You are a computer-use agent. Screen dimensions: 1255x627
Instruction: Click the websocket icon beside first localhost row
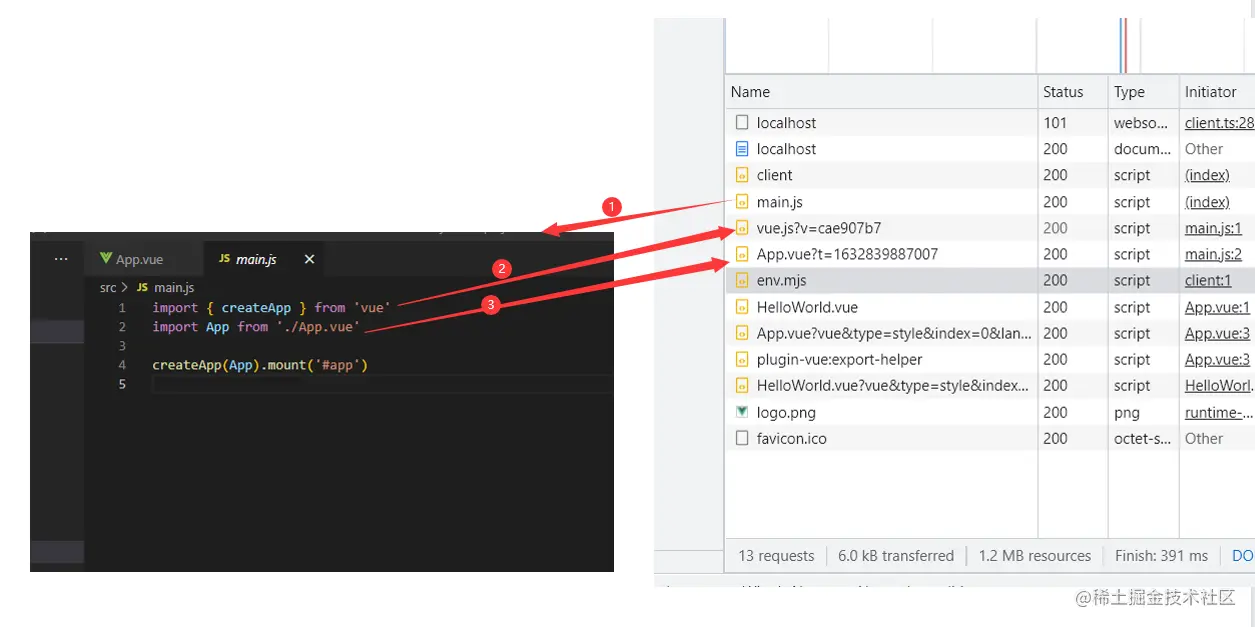tap(742, 123)
